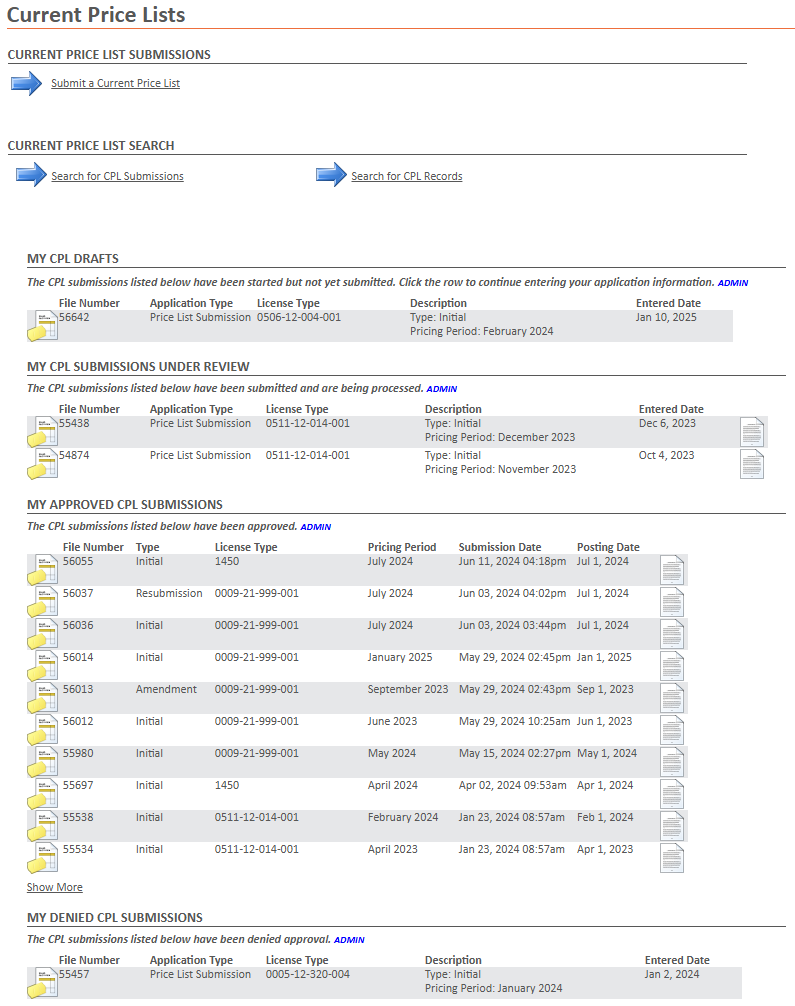
Task: Open the file icon for denied file 55457
Action: click(42, 983)
